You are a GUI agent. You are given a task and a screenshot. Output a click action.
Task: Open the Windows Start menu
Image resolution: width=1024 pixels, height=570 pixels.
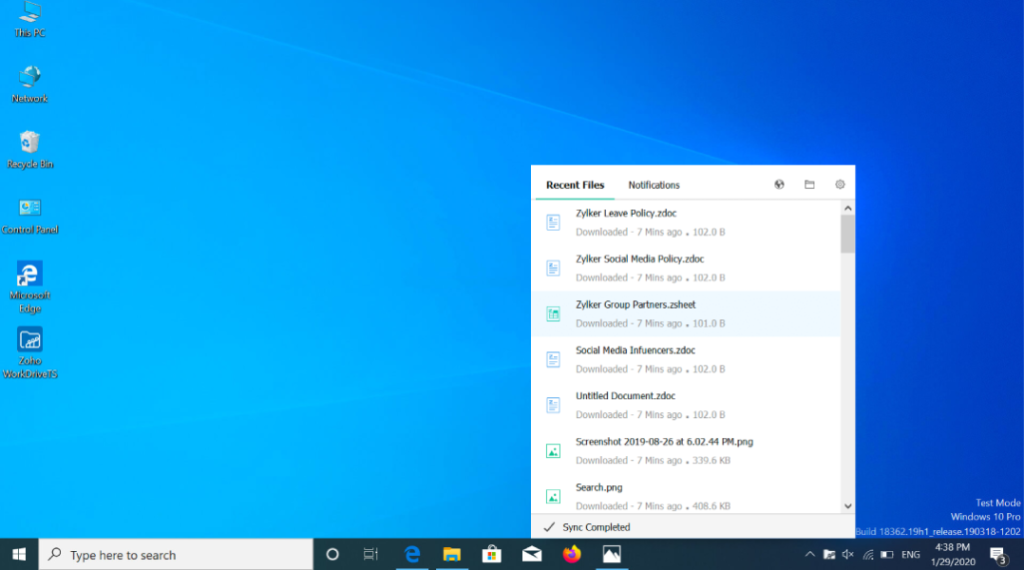[x=19, y=554]
